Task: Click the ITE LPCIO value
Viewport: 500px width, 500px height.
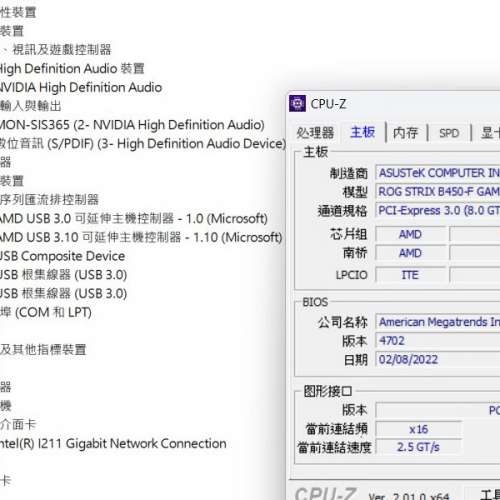Action: tap(411, 275)
